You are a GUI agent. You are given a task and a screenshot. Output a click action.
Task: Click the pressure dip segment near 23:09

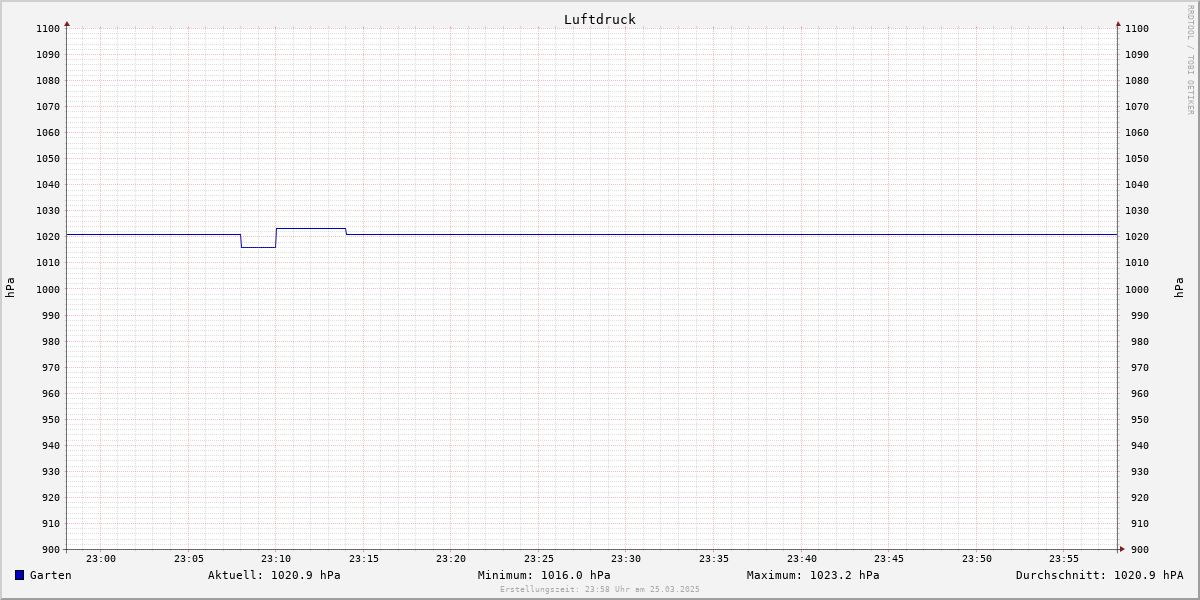pos(258,247)
